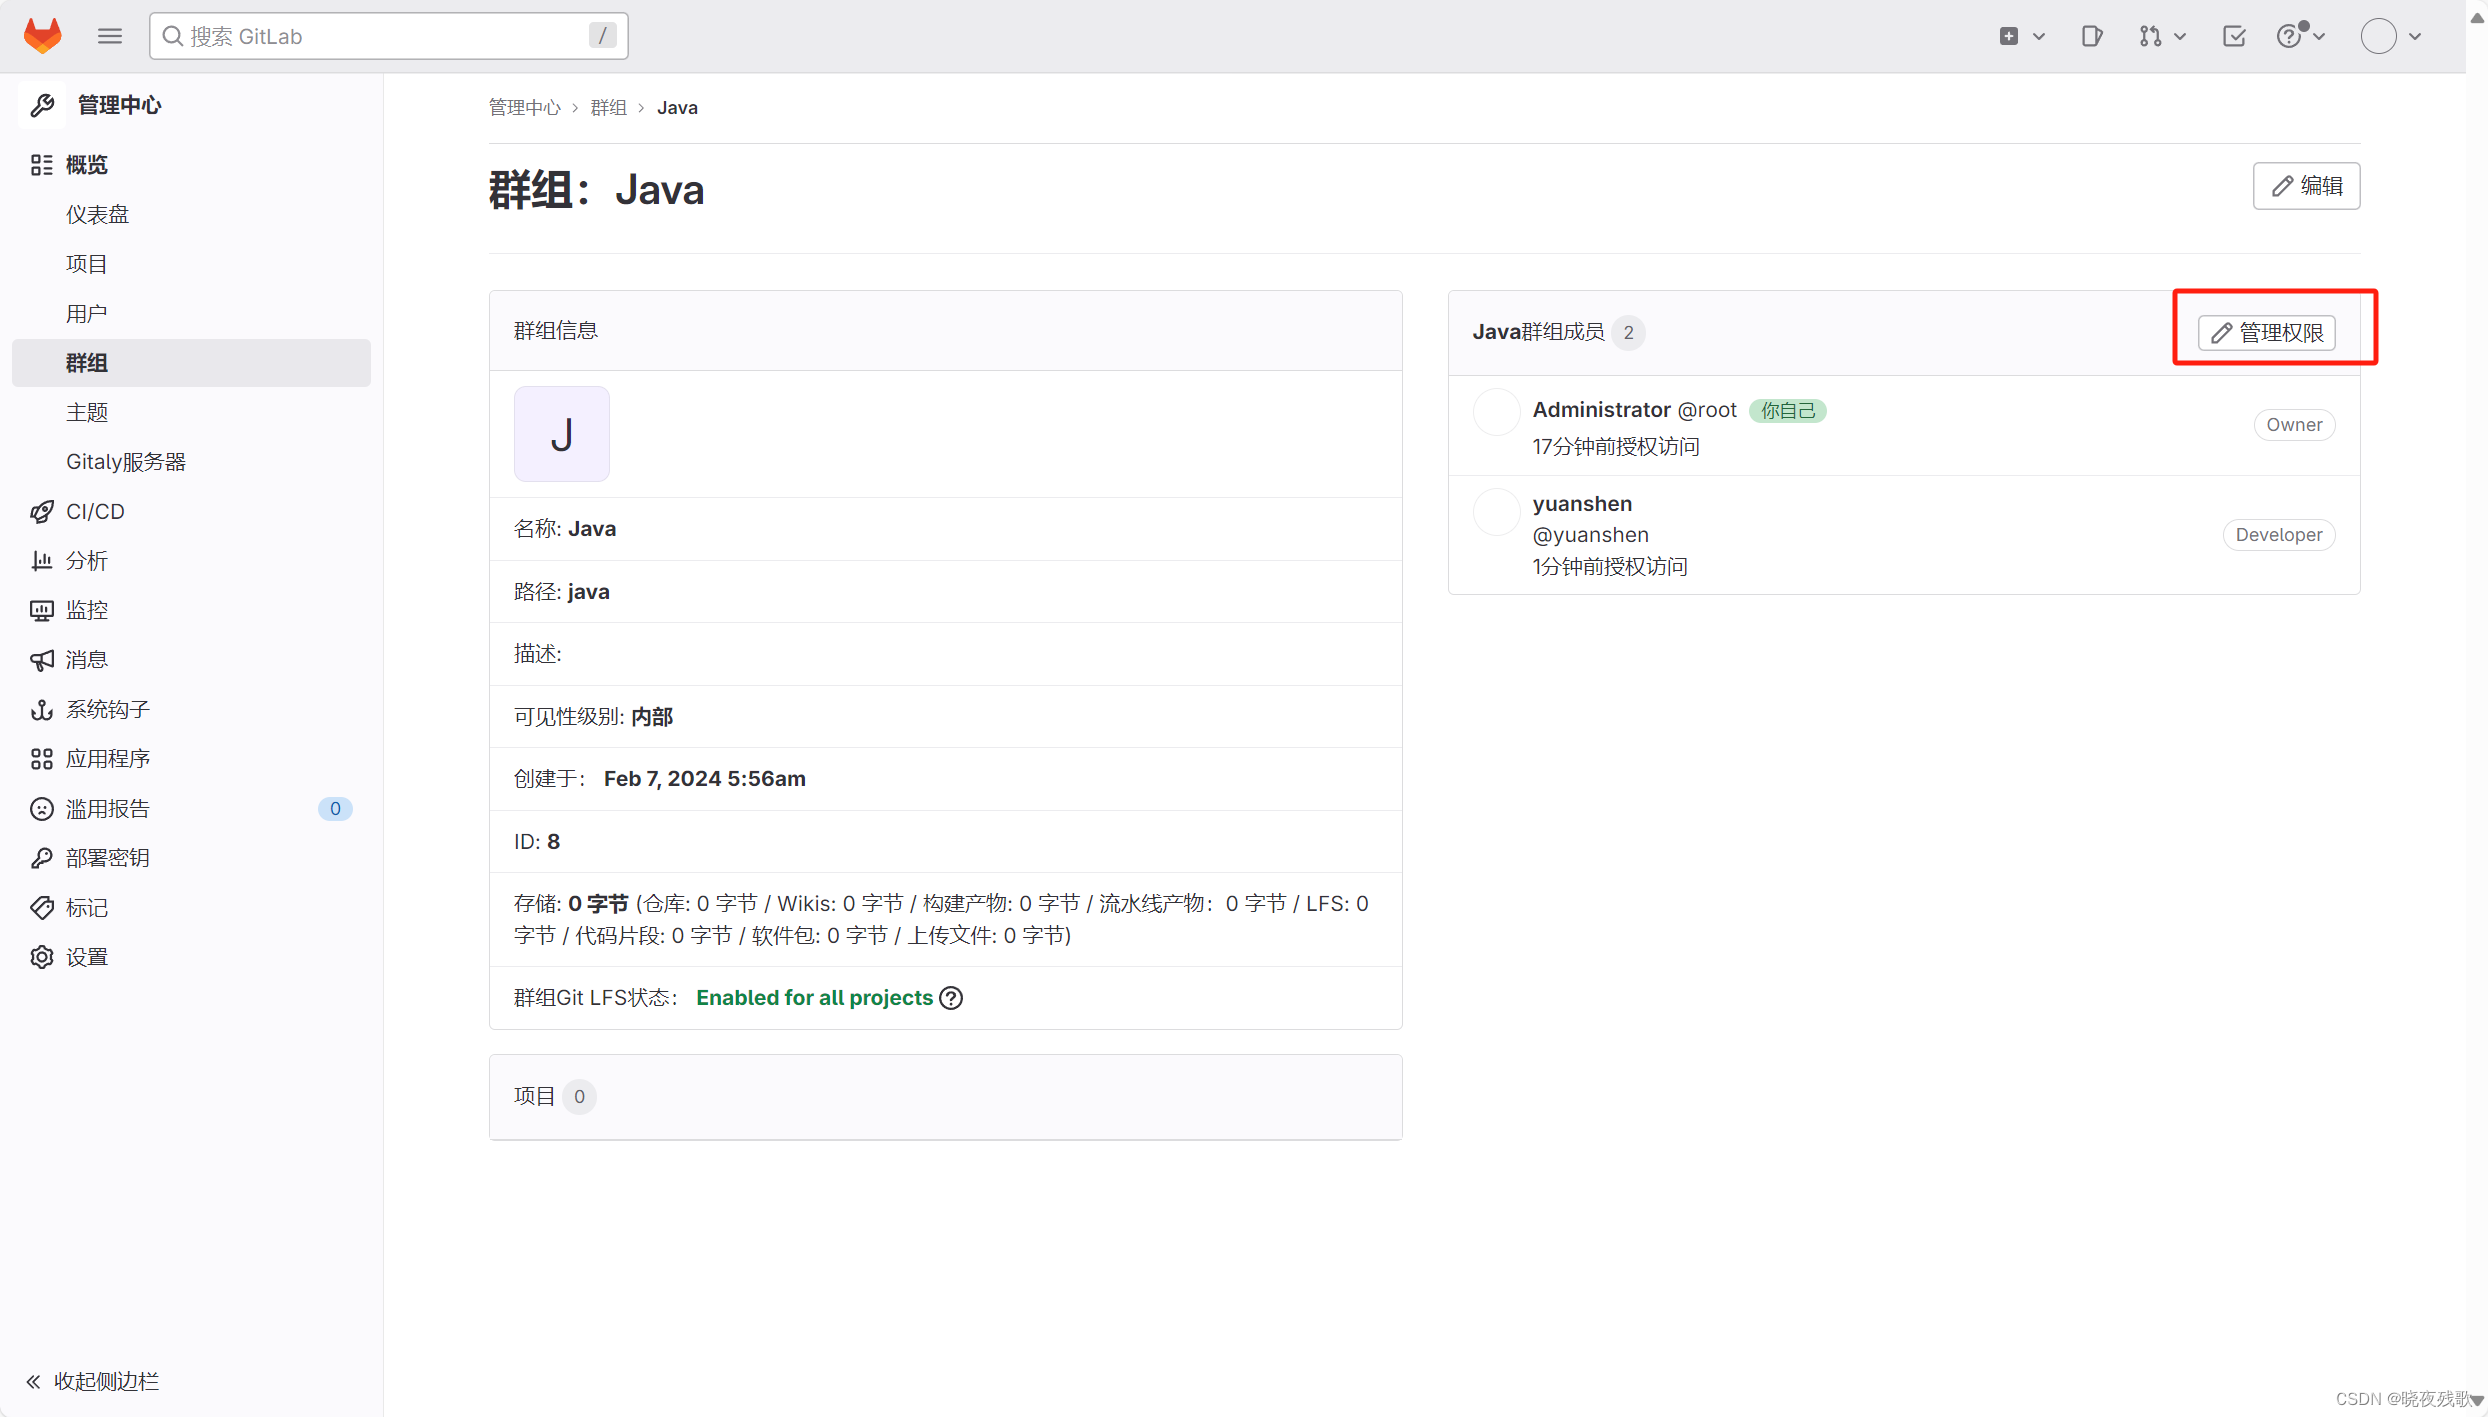Screen dimensions: 2488x1417
Task: Click Java breadcrumb link
Action: (x=677, y=107)
